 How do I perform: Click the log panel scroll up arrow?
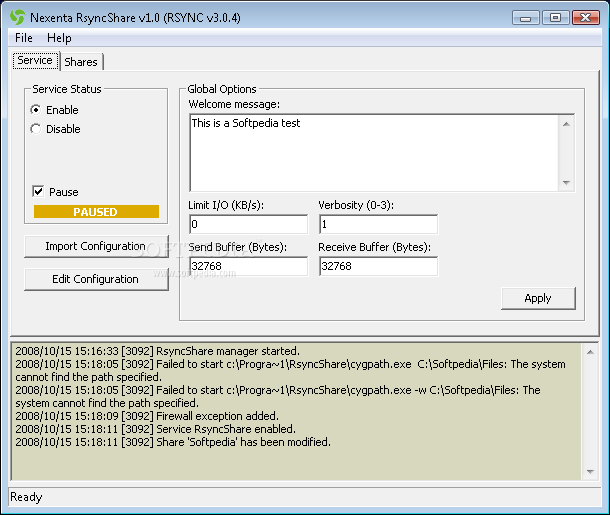pyautogui.click(x=590, y=352)
